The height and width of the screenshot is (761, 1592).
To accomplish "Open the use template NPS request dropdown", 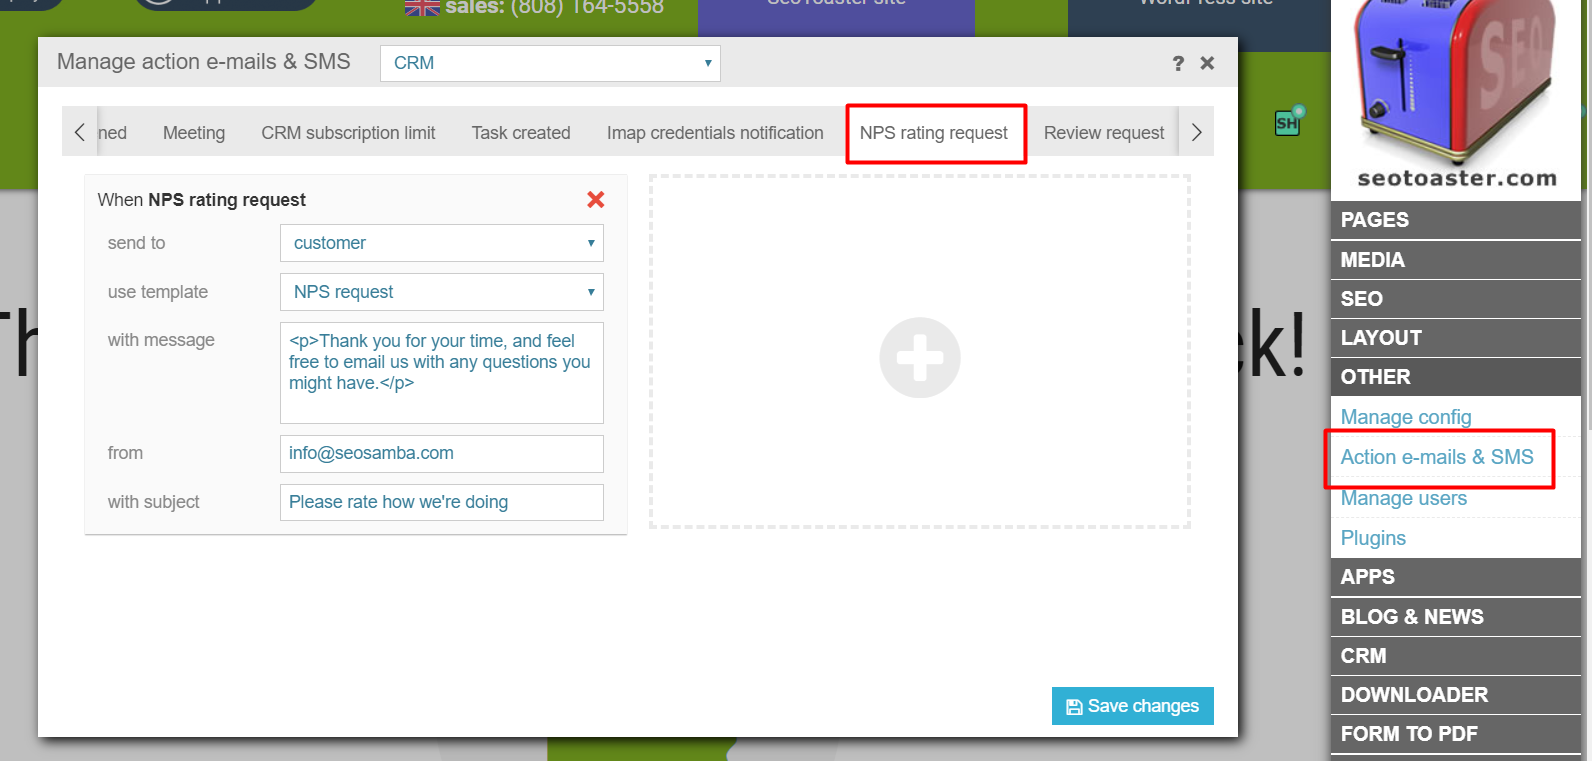I will click(x=442, y=292).
